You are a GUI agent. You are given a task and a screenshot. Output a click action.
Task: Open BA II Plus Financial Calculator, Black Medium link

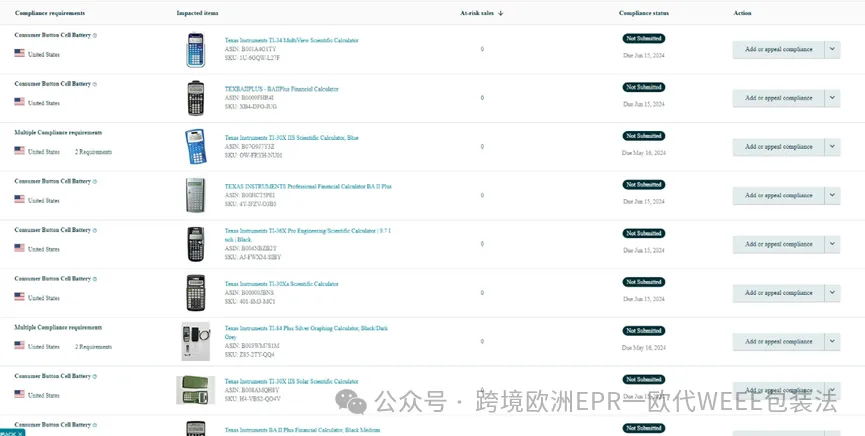pyautogui.click(x=302, y=430)
